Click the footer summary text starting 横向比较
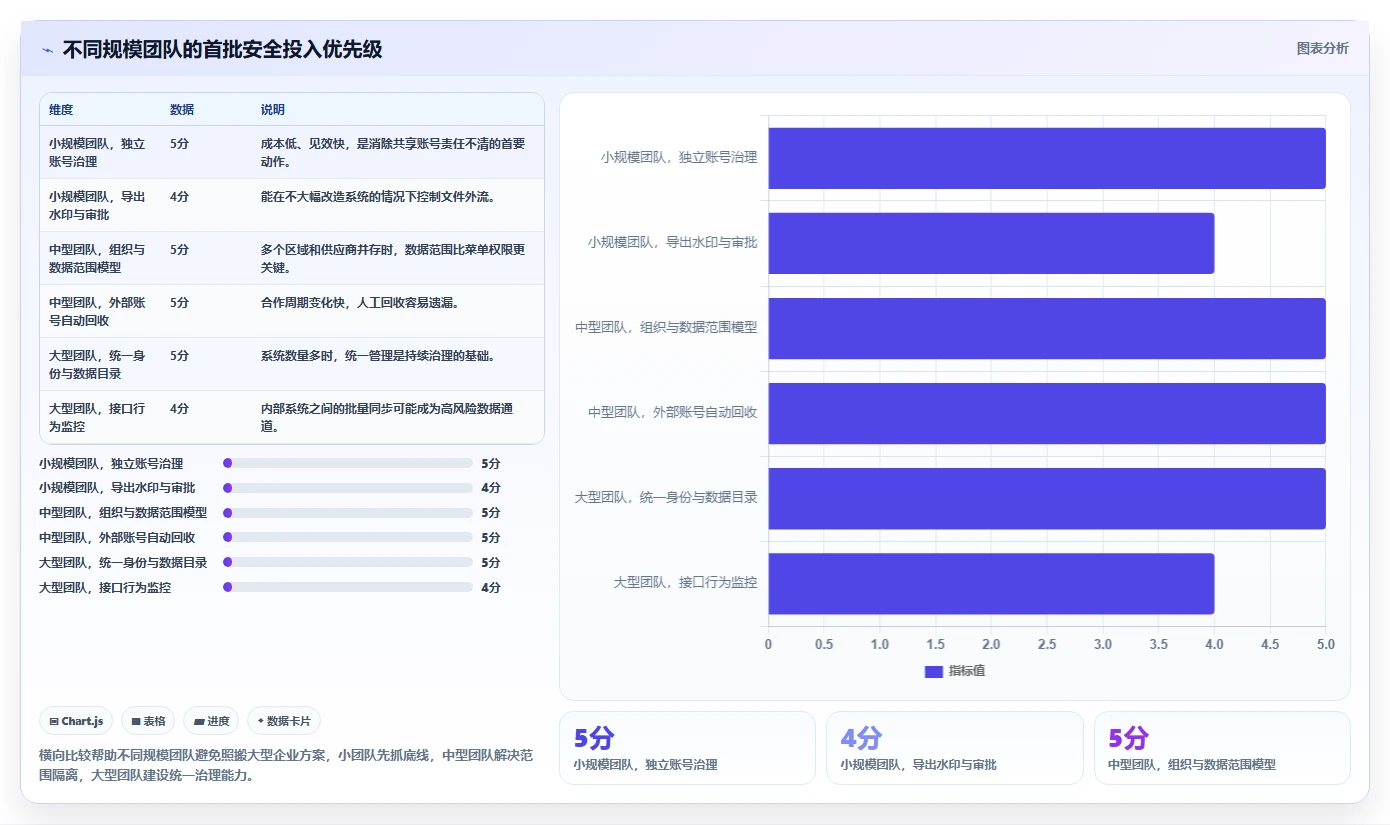Viewport: 1390px width, 825px height. coord(286,765)
